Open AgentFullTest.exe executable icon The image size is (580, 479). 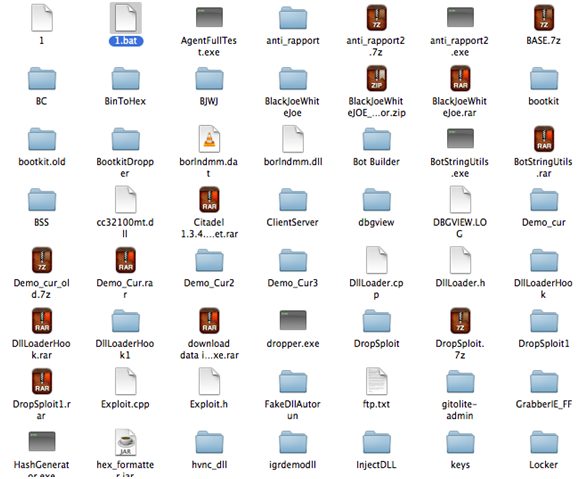point(209,17)
